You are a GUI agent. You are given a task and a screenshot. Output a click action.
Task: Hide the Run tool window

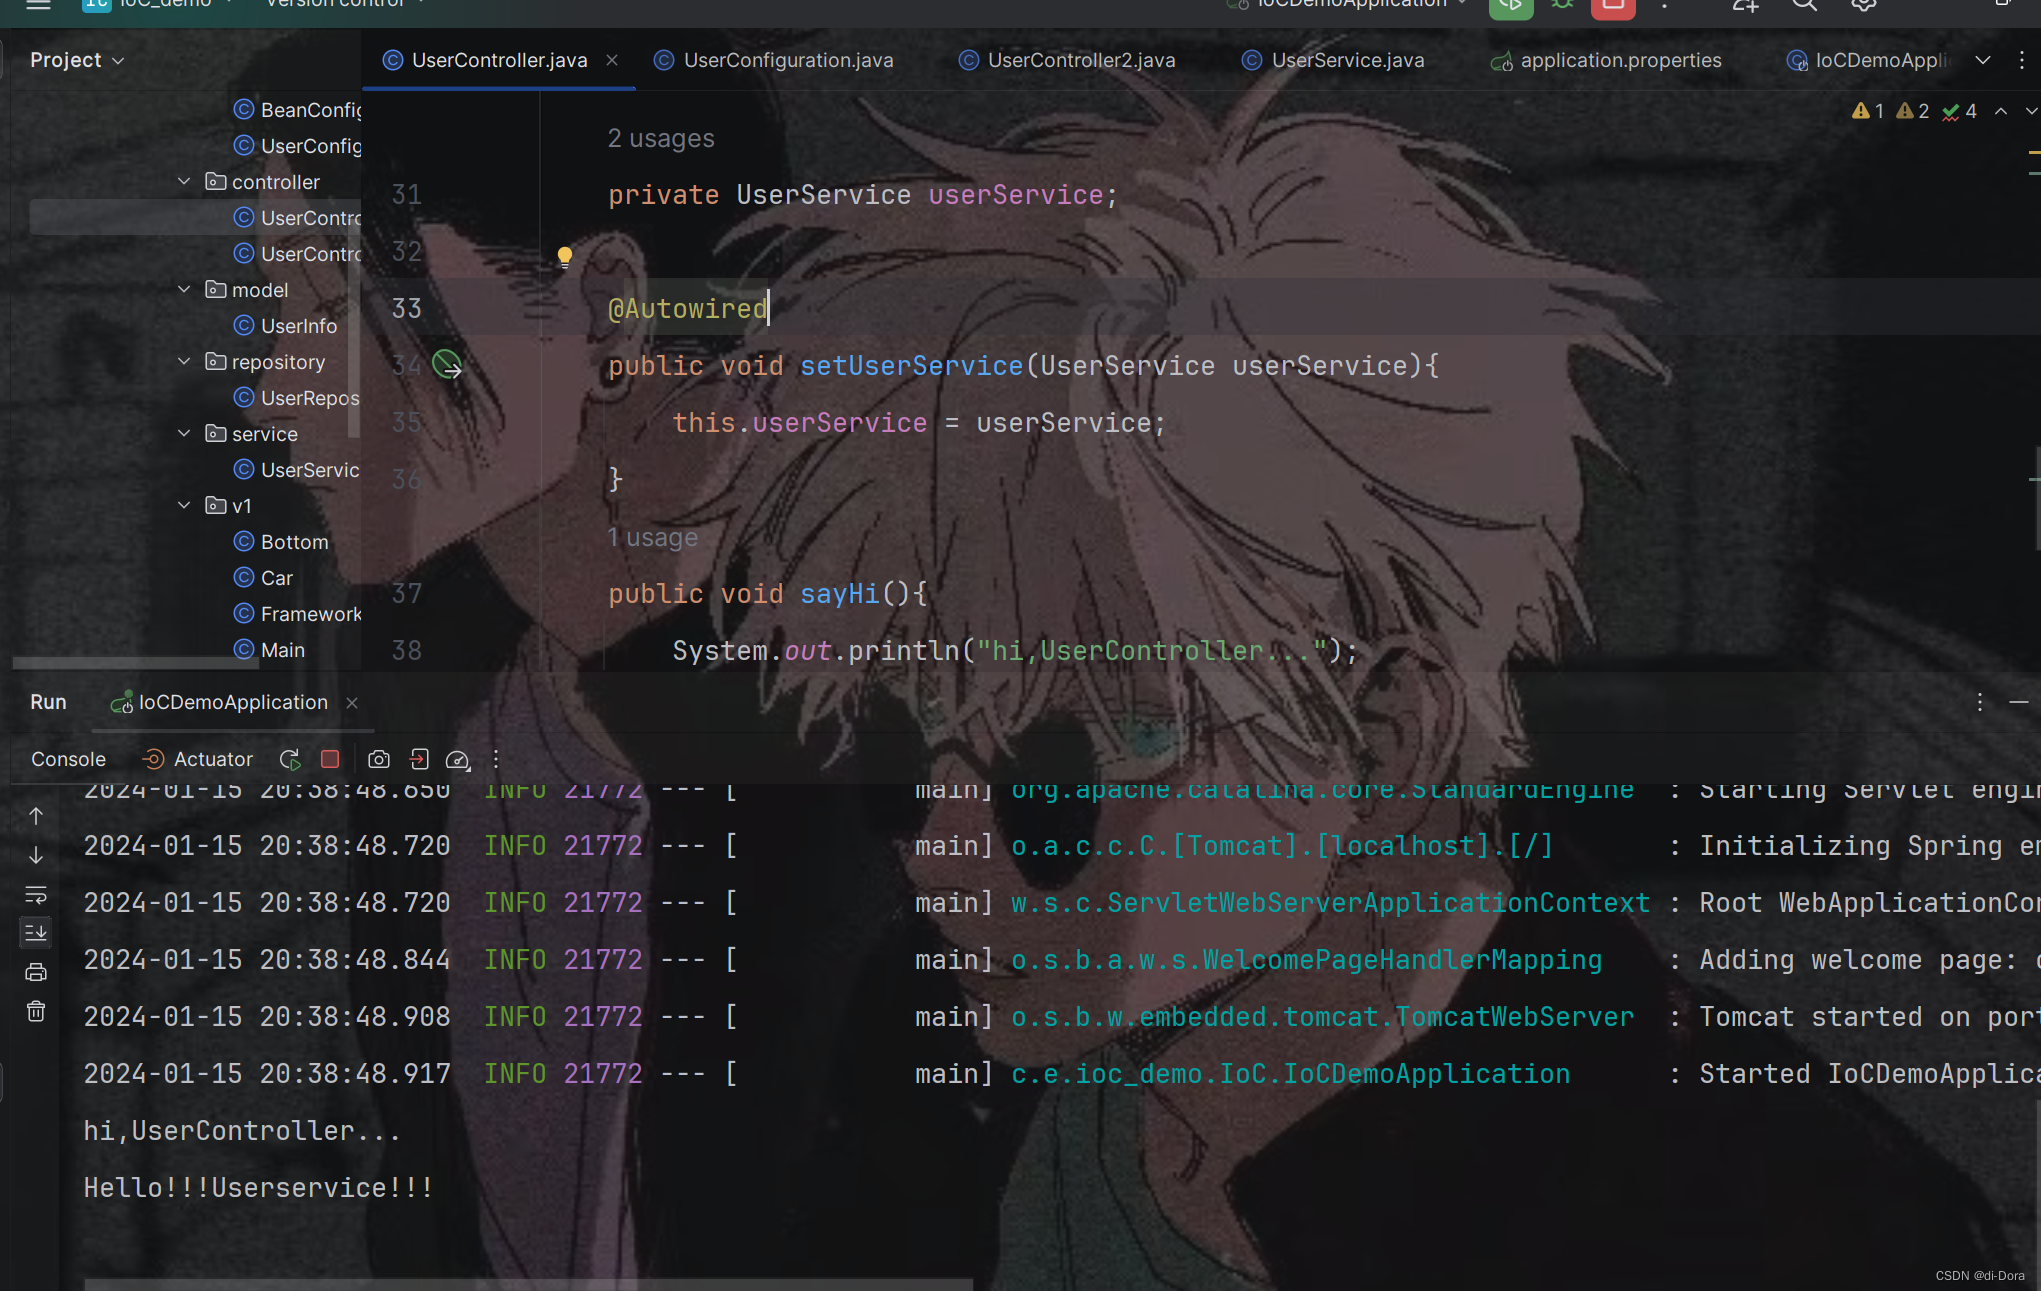pos(2019,702)
